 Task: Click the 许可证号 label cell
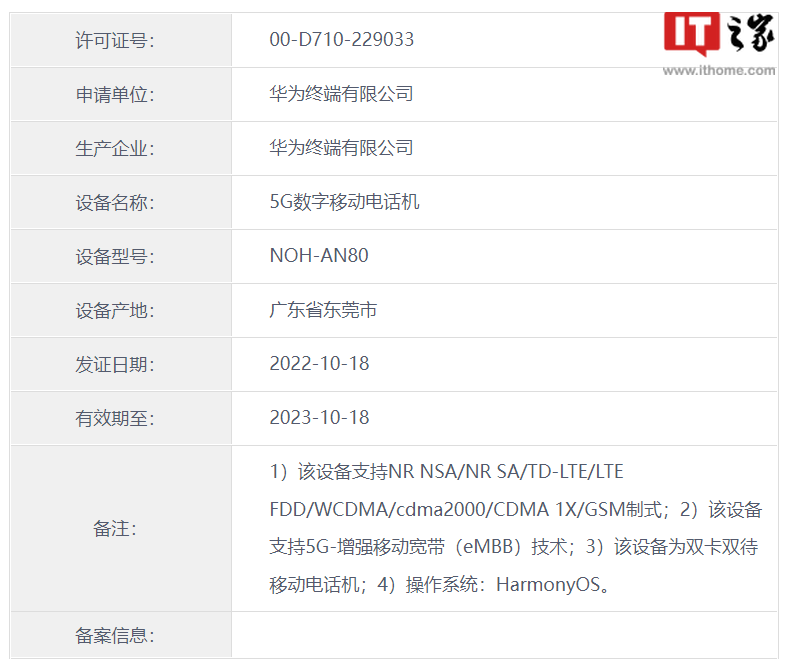(115, 41)
